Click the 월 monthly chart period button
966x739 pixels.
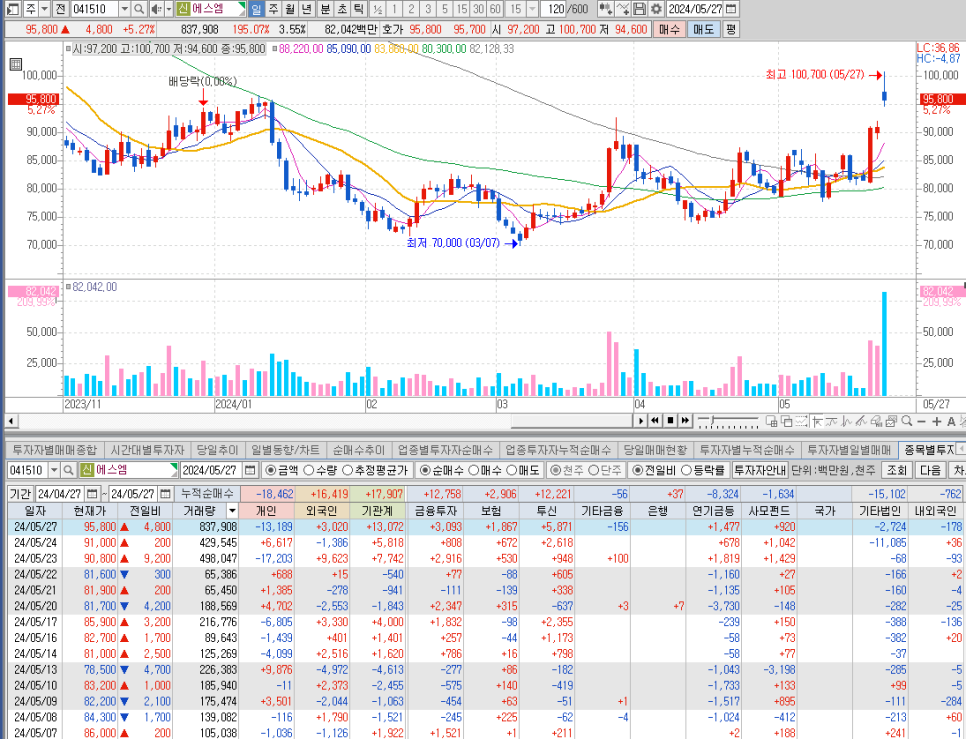click(x=290, y=9)
